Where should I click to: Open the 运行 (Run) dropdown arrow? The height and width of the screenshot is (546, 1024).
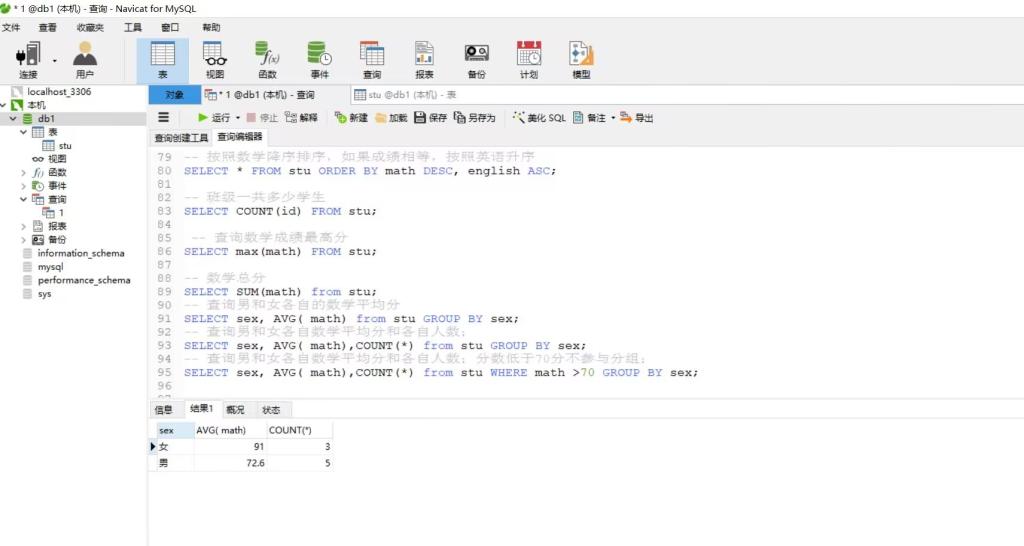click(x=238, y=118)
